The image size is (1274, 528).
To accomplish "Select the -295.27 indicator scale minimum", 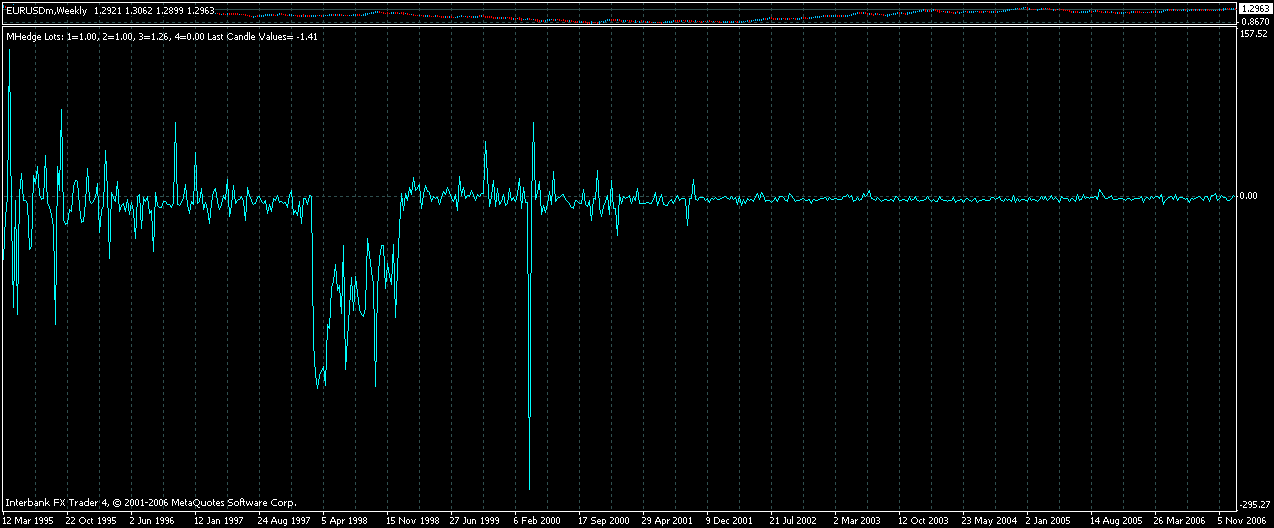I will tap(1254, 505).
